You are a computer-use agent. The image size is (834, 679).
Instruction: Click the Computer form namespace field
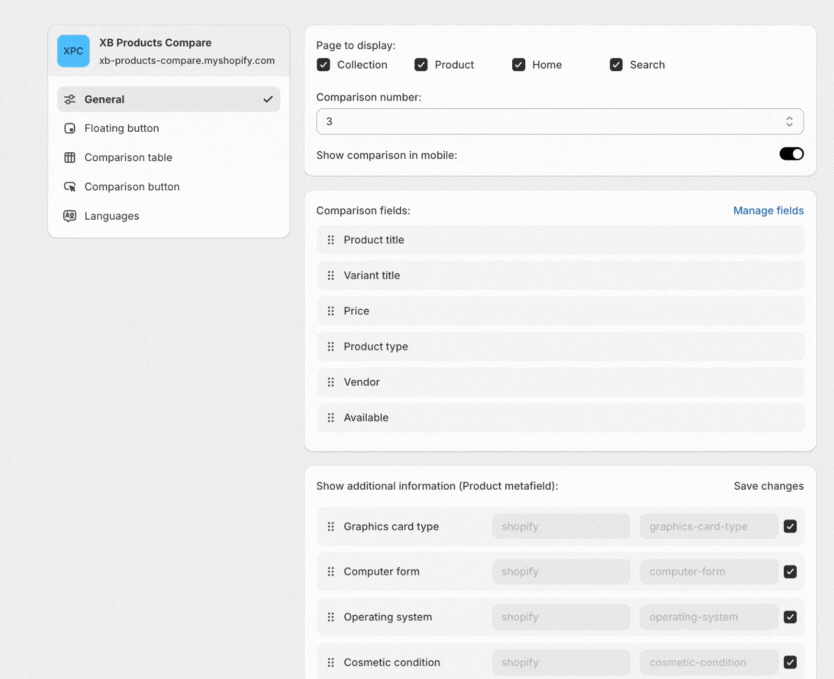tap(560, 572)
